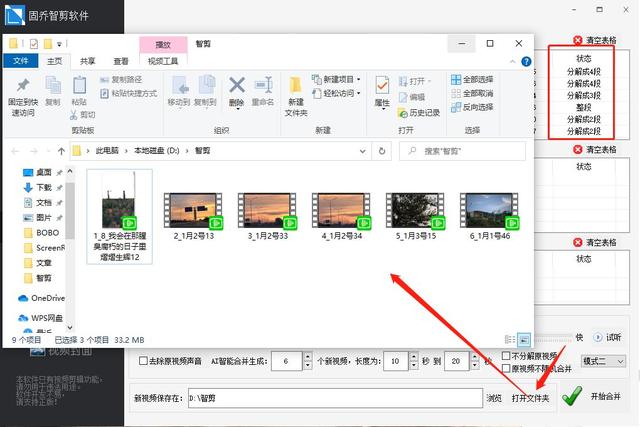Select video thumbnail 6_1月1号46
Screen dimensions: 640x427
(x=490, y=216)
